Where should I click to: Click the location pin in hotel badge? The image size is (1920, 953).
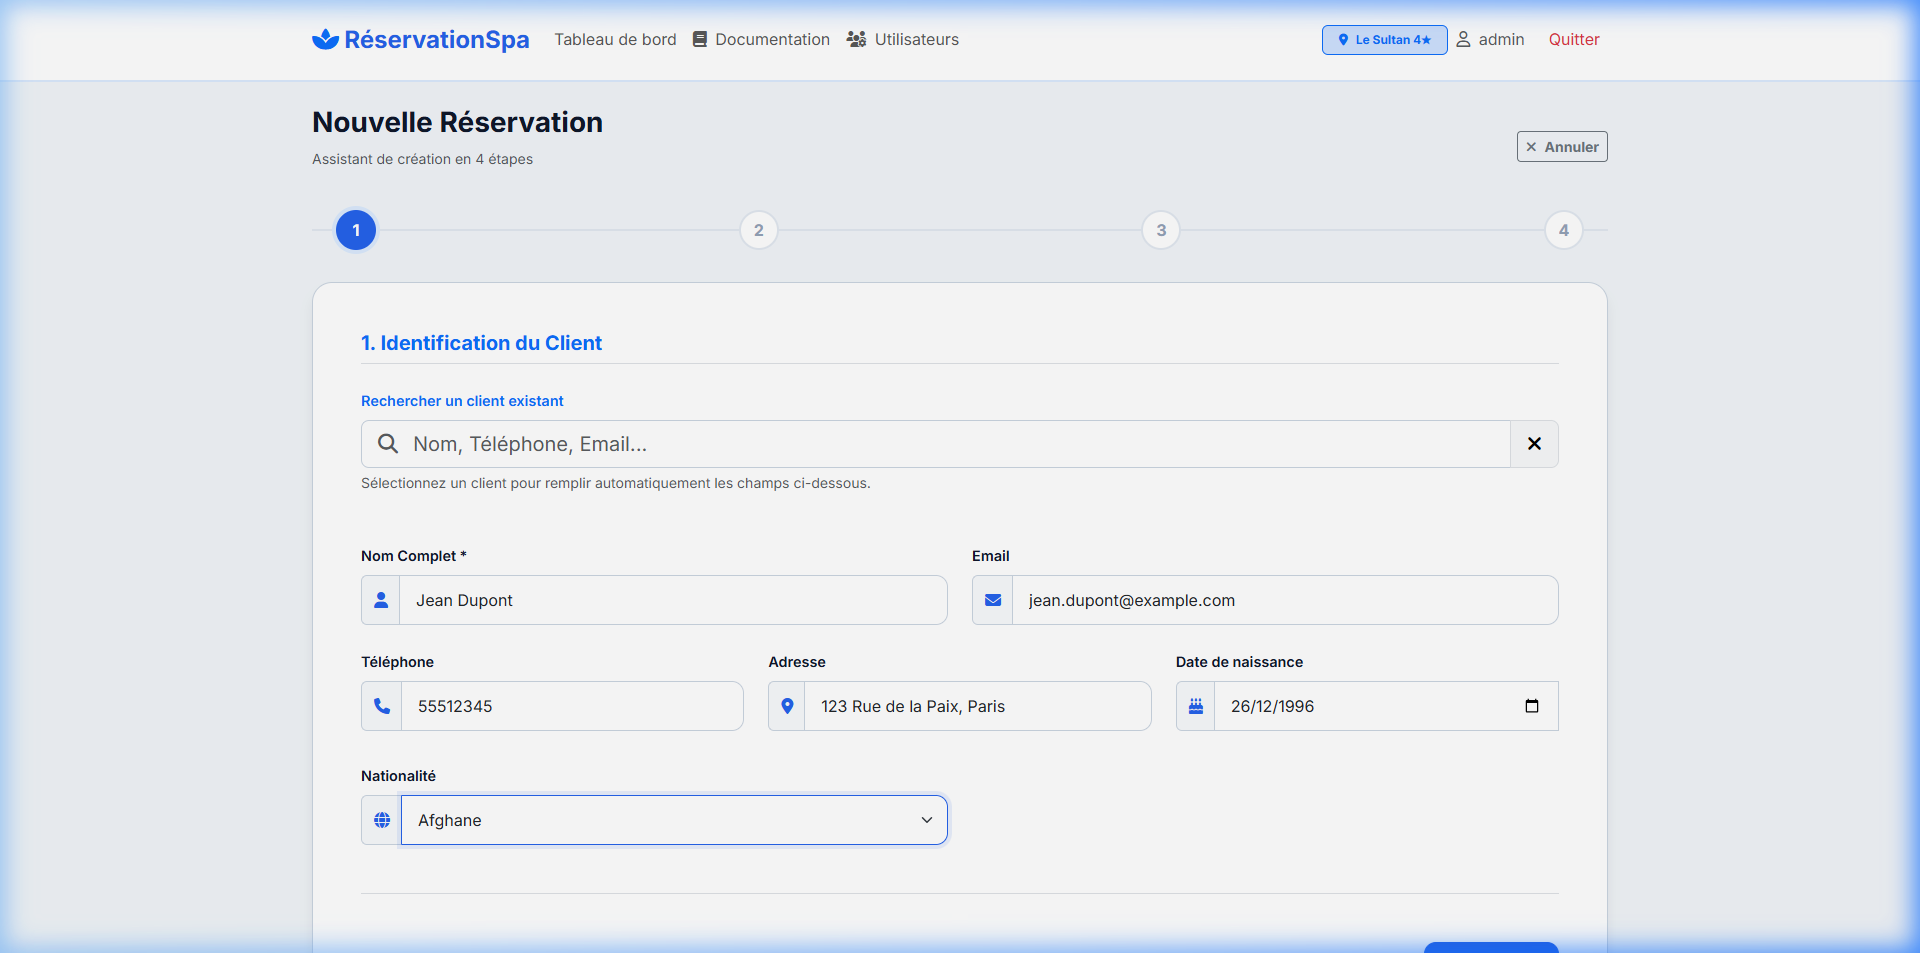1343,40
